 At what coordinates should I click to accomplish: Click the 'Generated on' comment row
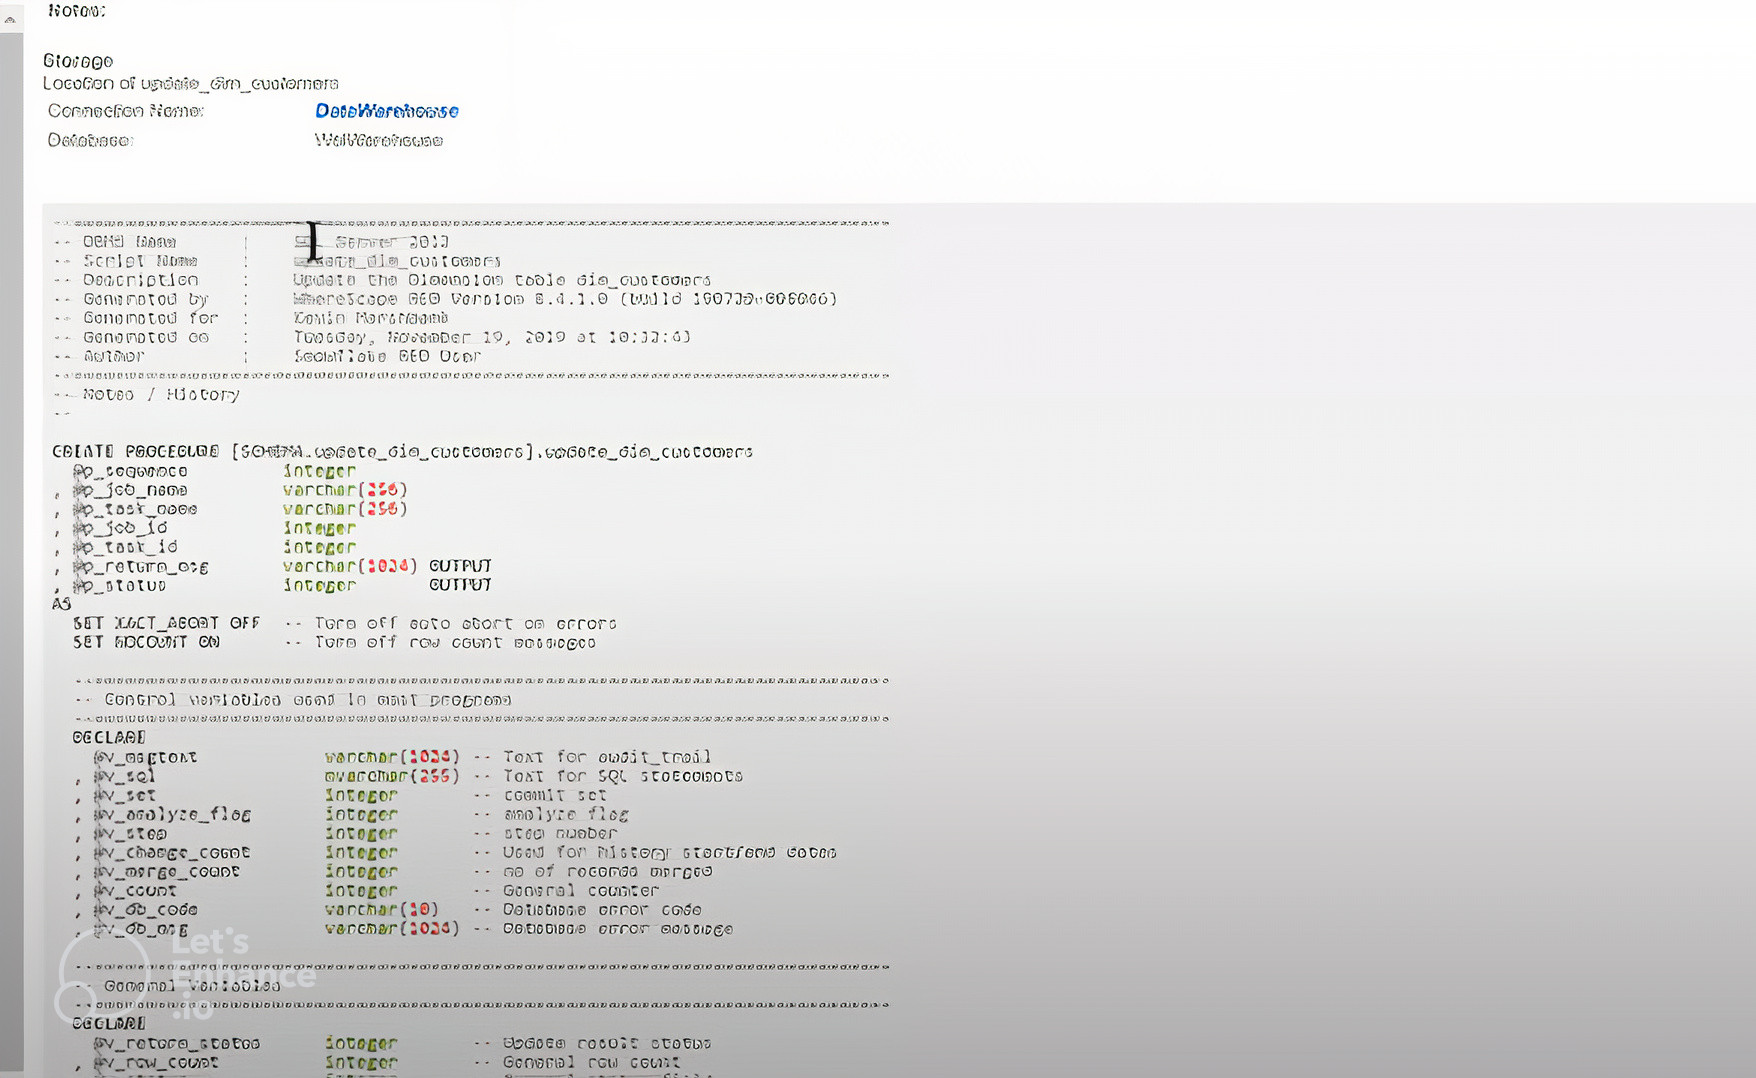click(373, 337)
